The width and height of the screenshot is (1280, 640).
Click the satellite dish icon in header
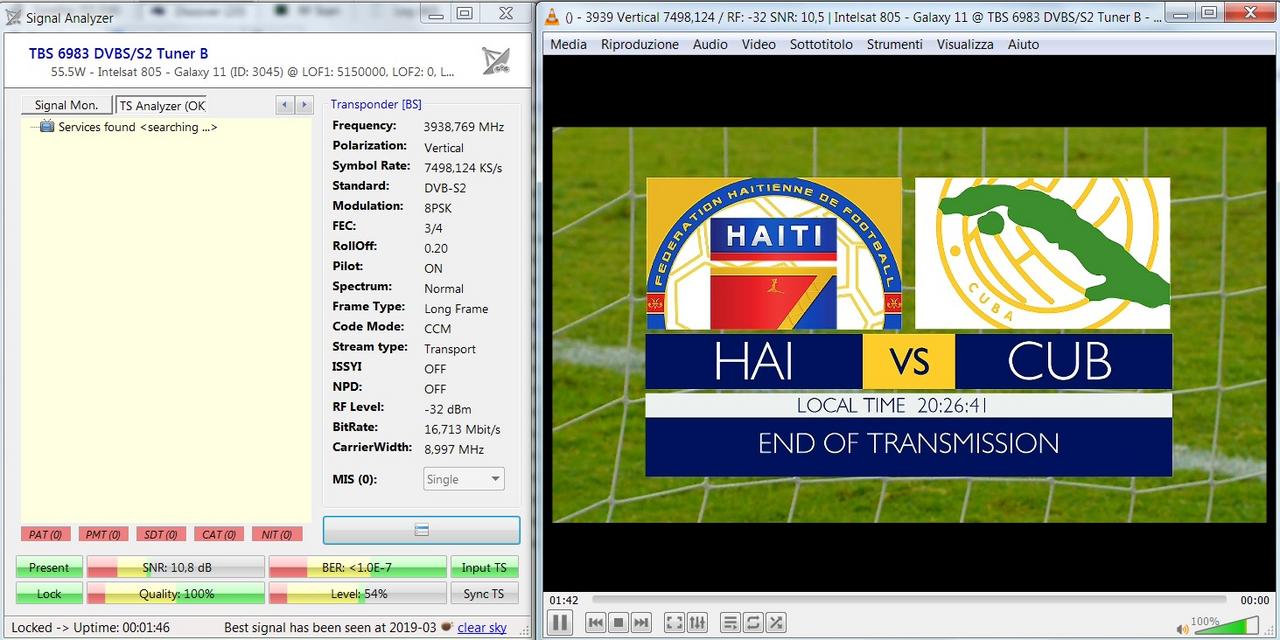click(496, 61)
